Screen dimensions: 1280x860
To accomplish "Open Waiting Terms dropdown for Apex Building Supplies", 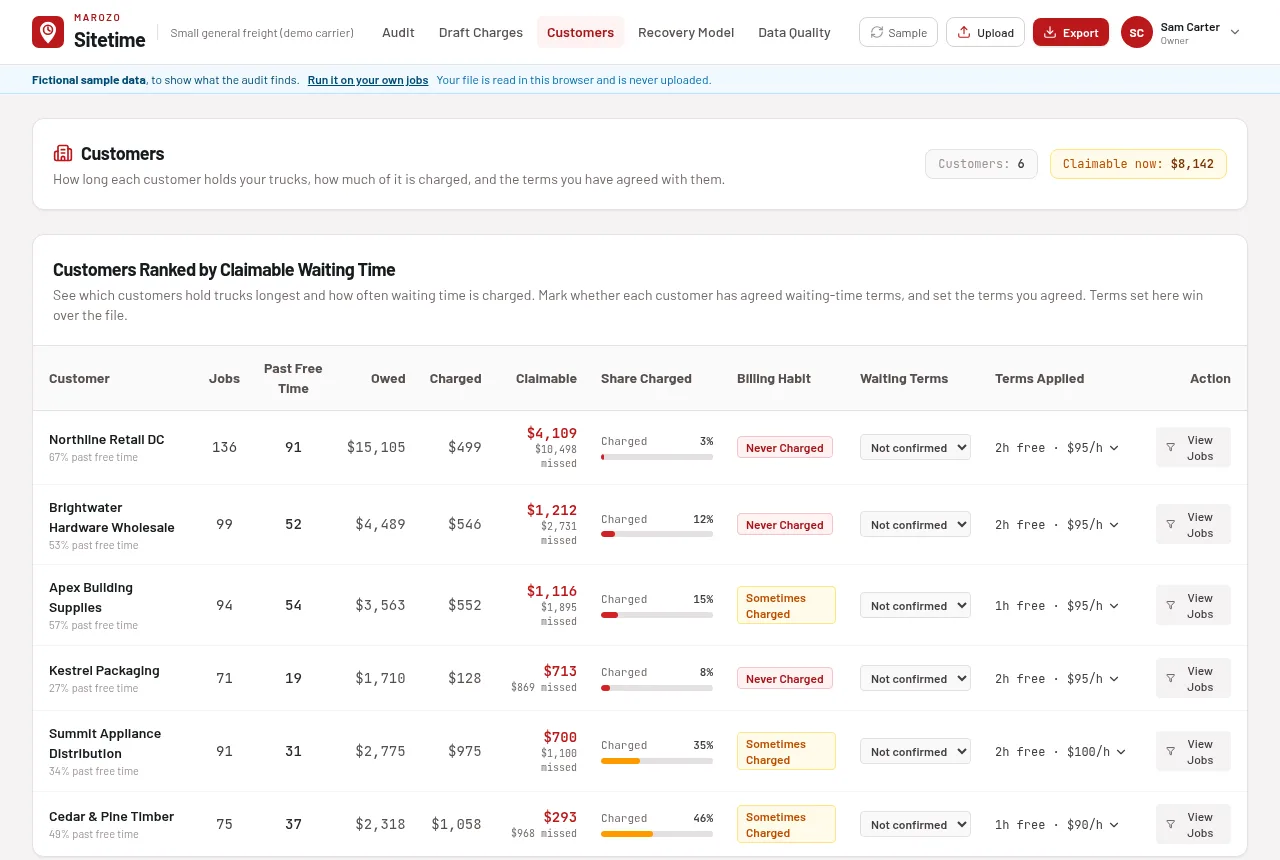I will click(915, 606).
